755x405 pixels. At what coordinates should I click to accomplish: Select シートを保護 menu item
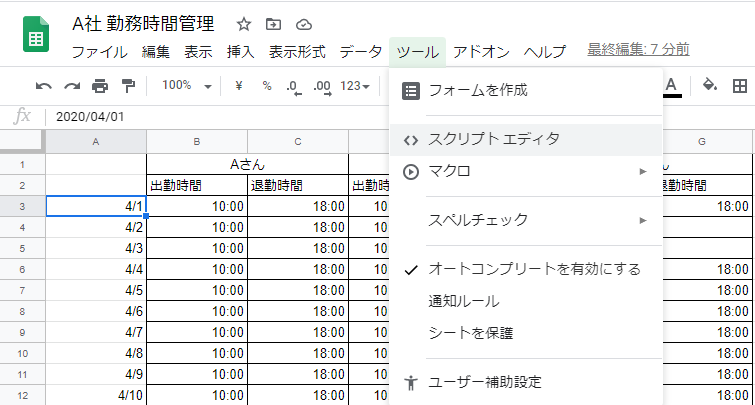tap(526, 333)
